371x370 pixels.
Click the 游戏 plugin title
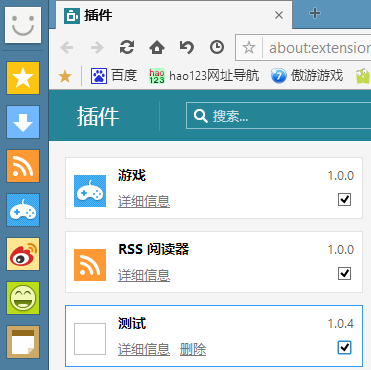tap(132, 175)
